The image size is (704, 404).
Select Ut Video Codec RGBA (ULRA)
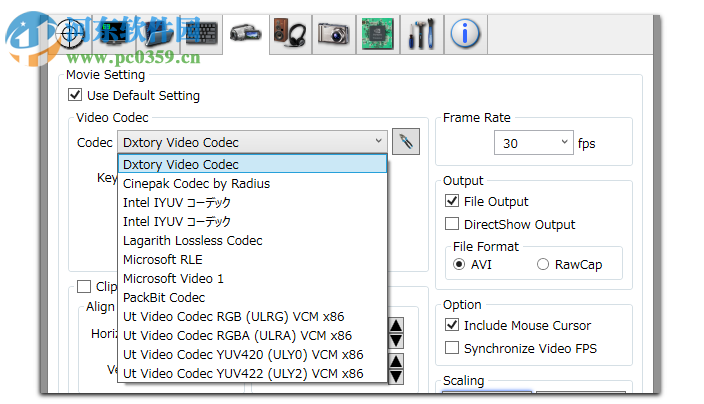(237, 336)
